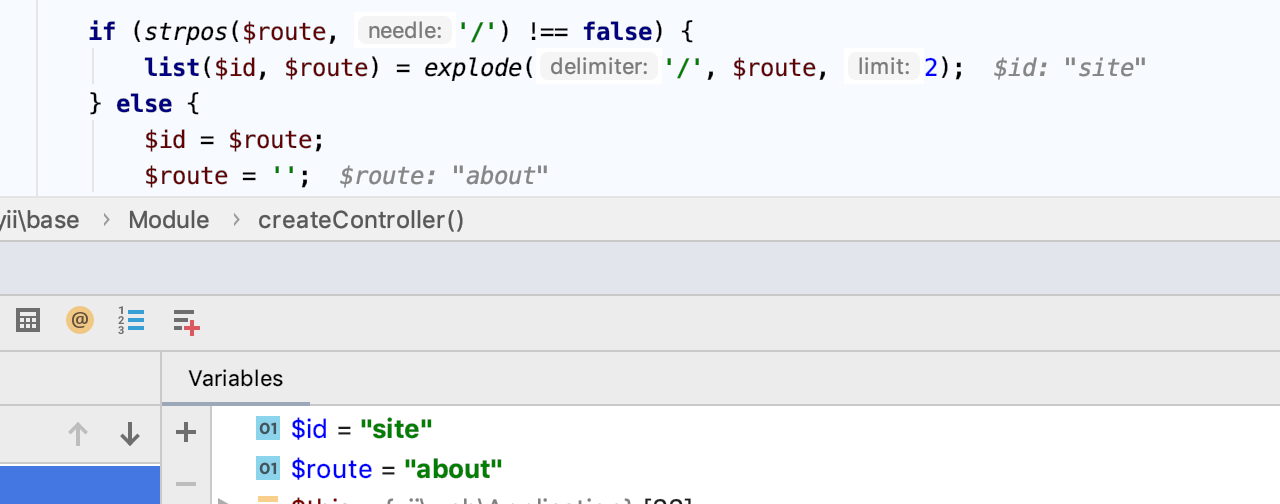Viewport: 1280px width, 504px height.
Task: Click the 'limit:' parameter hint
Action: [x=882, y=68]
